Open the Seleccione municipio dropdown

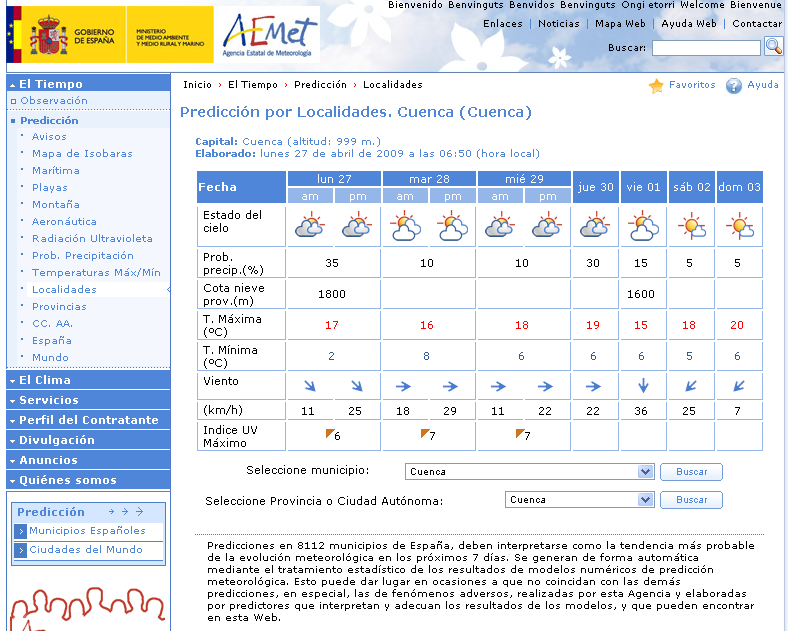pyautogui.click(x=645, y=472)
